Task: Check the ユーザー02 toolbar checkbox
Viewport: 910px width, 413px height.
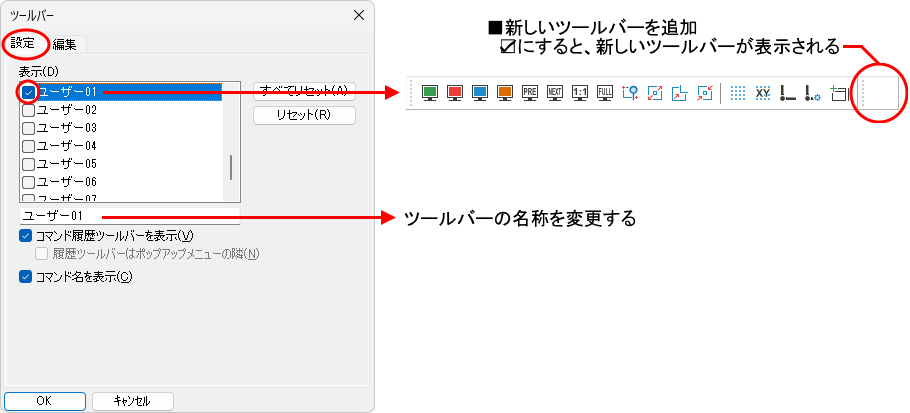Action: [x=28, y=110]
